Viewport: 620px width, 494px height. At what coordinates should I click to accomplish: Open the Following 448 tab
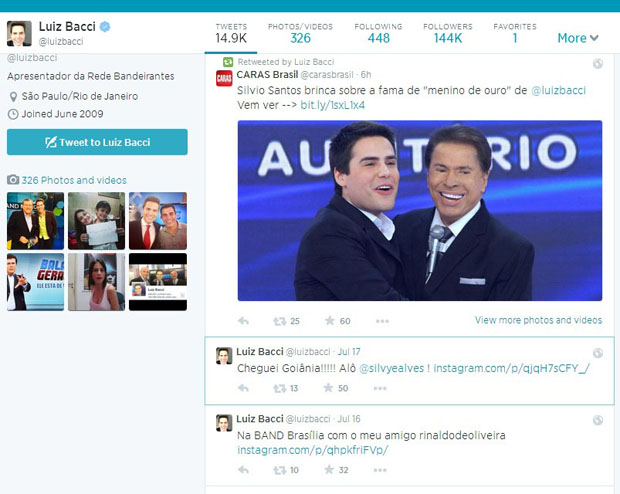[378, 34]
